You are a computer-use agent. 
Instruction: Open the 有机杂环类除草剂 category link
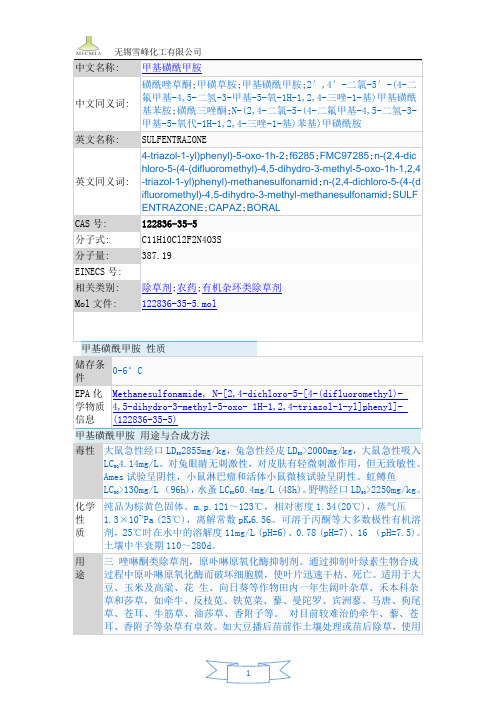tap(242, 287)
